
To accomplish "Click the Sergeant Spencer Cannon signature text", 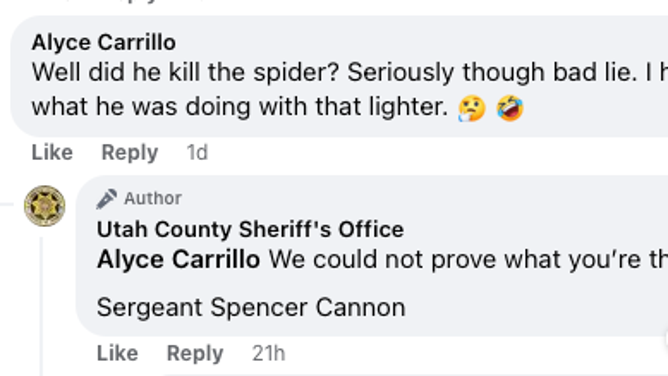I will pos(251,307).
